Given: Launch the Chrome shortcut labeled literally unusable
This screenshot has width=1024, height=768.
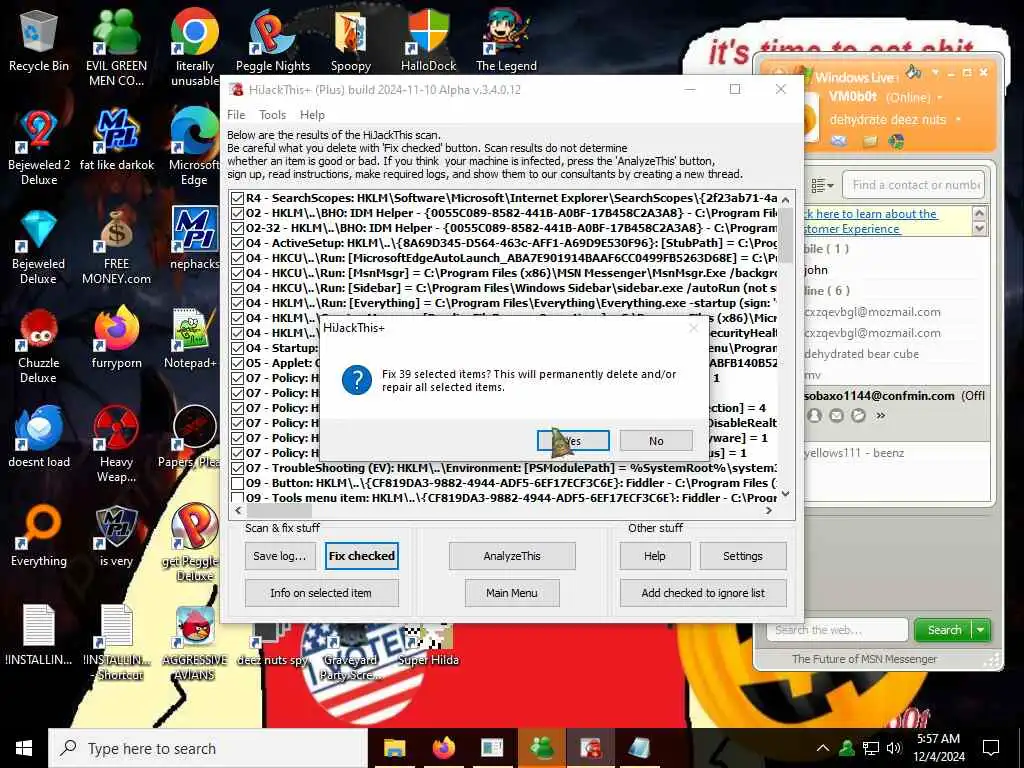Looking at the screenshot, I should click(195, 47).
